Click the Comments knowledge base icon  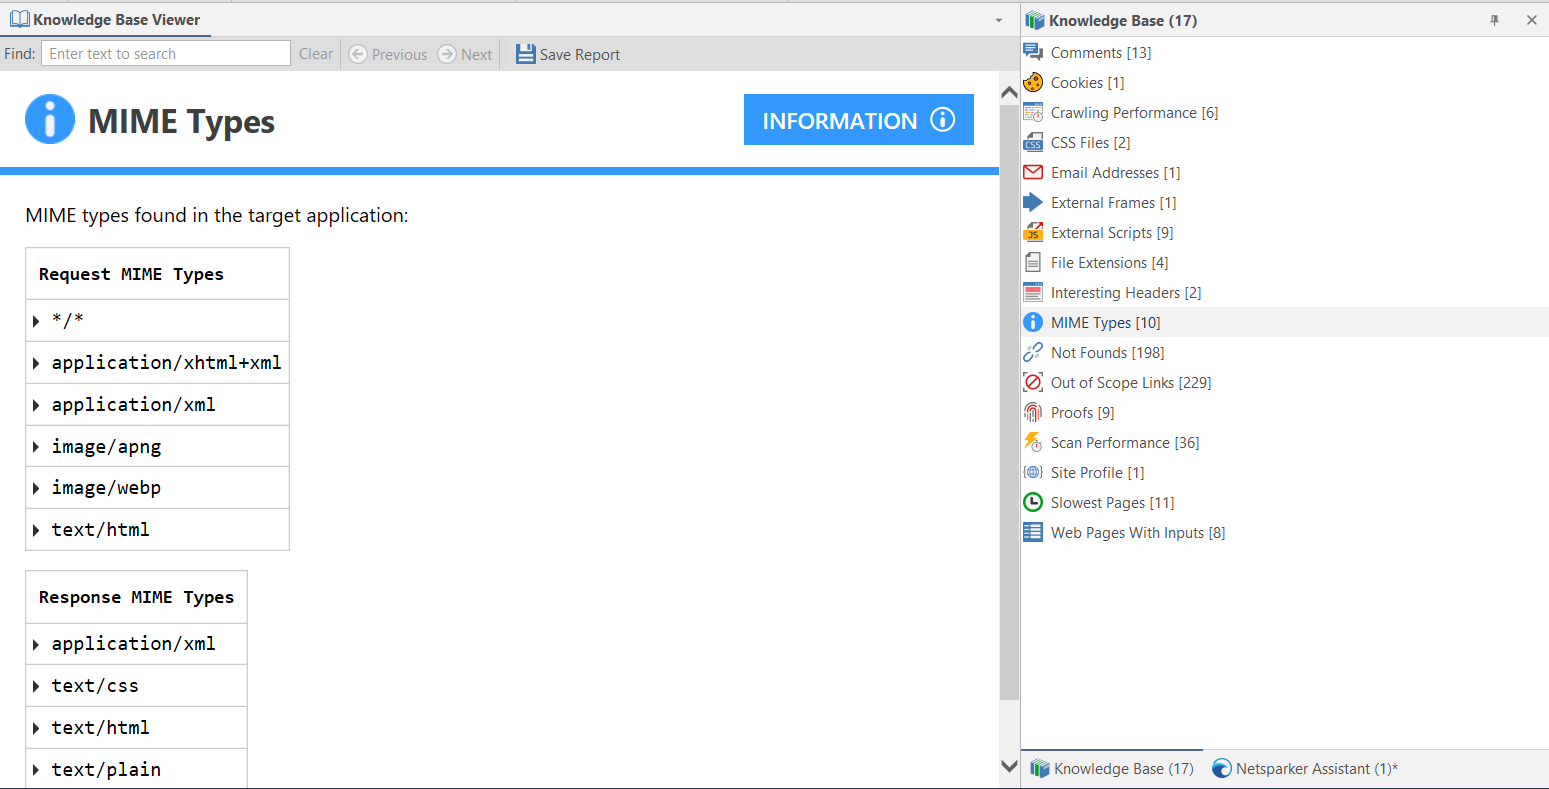tap(1033, 52)
